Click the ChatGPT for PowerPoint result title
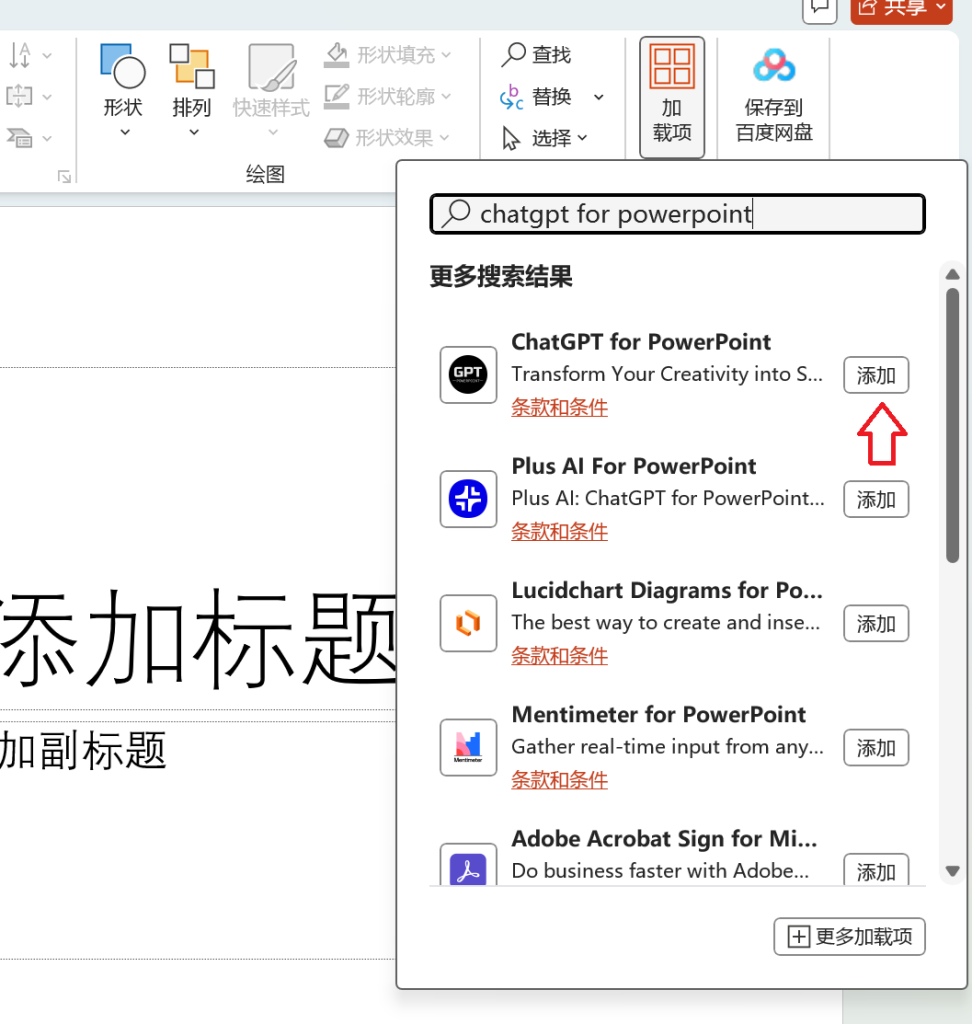The height and width of the screenshot is (1024, 972). click(x=641, y=342)
